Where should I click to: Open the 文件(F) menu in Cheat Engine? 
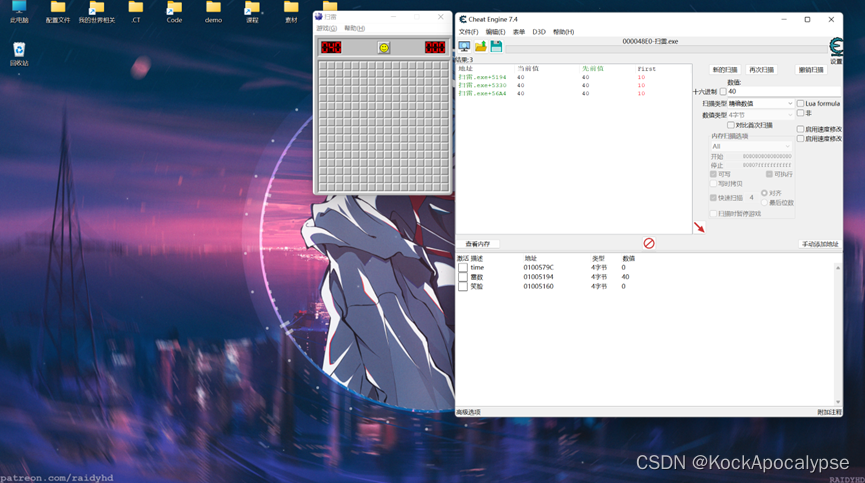click(x=468, y=32)
